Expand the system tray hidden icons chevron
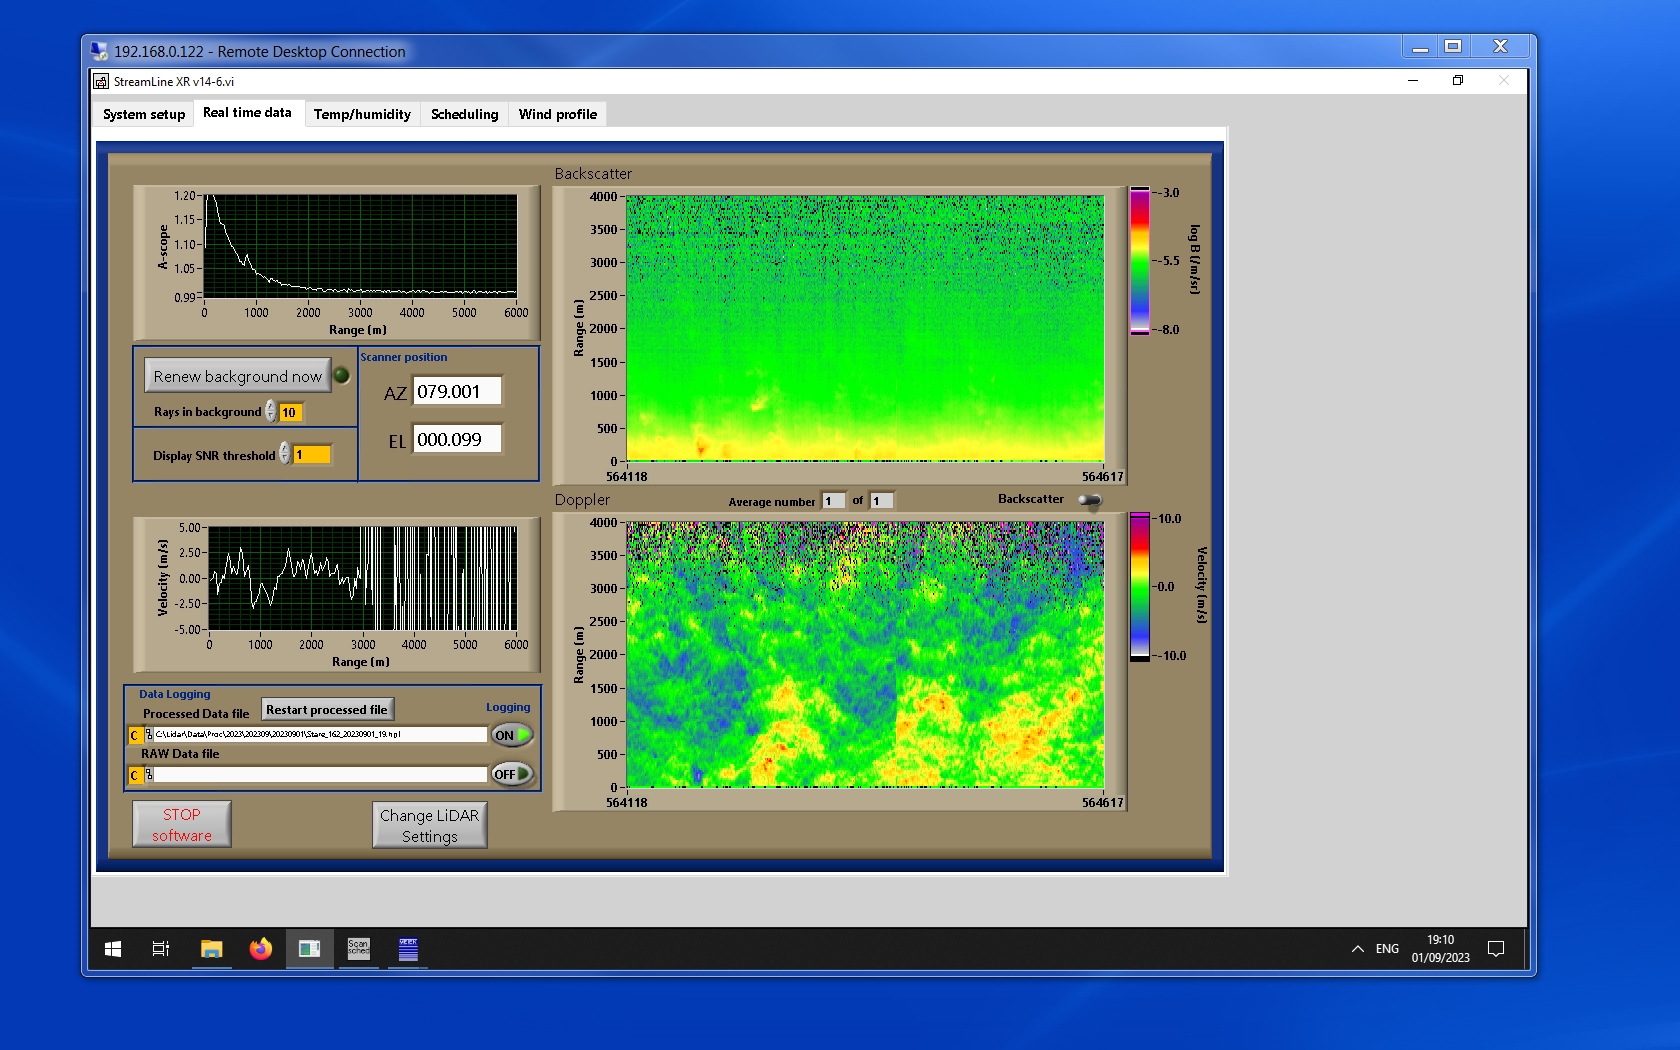The width and height of the screenshot is (1680, 1050). tap(1357, 949)
